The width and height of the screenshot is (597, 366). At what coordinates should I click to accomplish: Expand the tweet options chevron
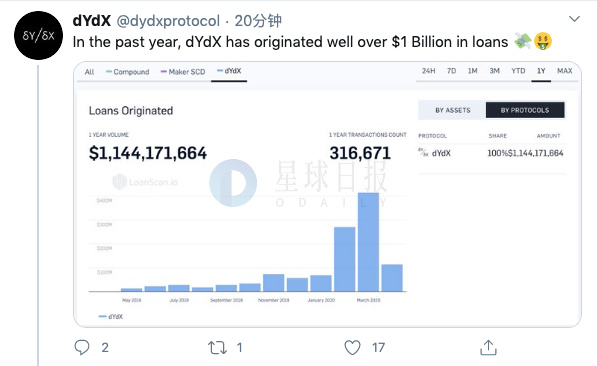(x=574, y=19)
